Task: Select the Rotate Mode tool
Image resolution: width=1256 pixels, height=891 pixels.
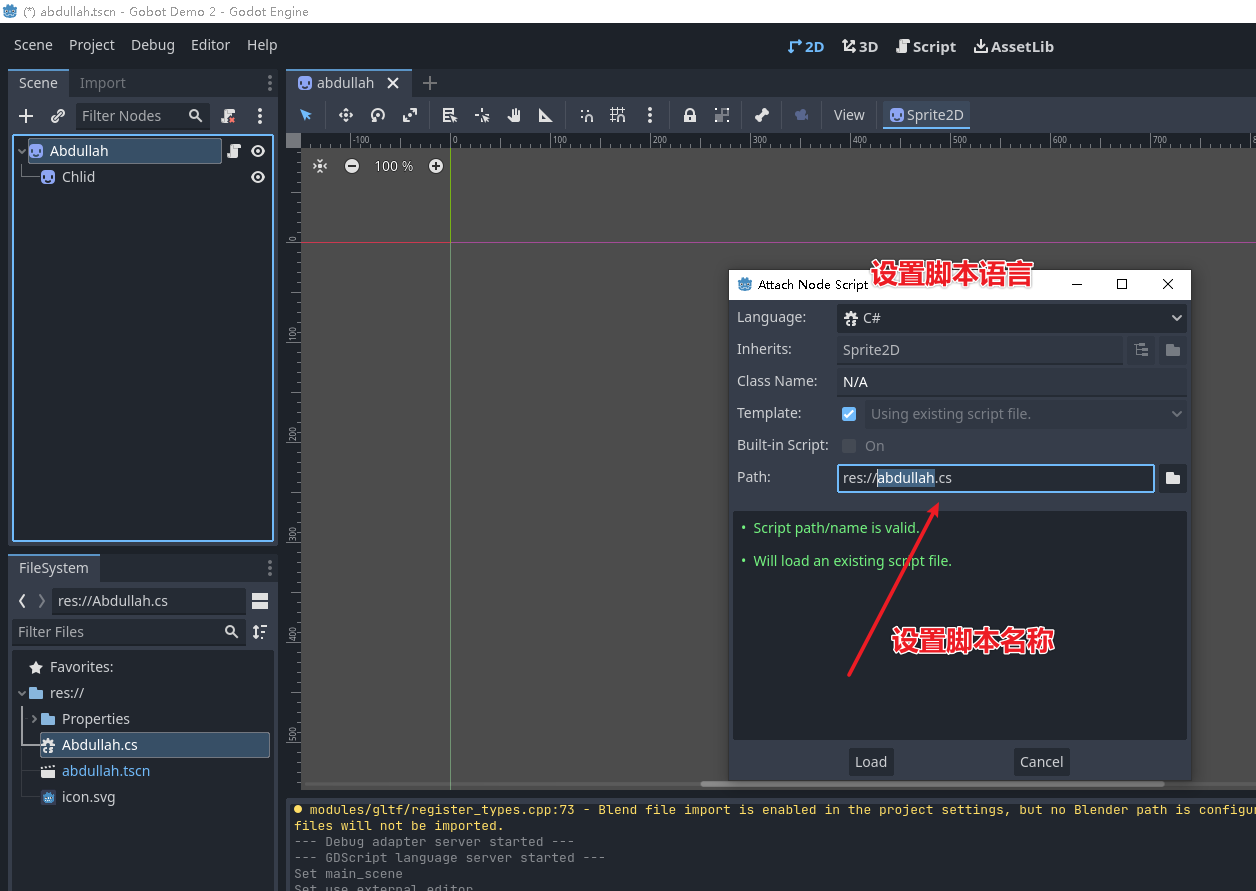Action: coord(378,115)
